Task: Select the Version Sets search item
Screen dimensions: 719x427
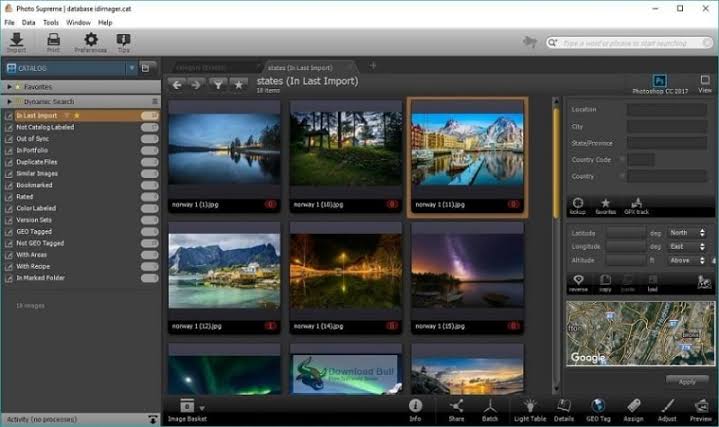Action: click(34, 220)
